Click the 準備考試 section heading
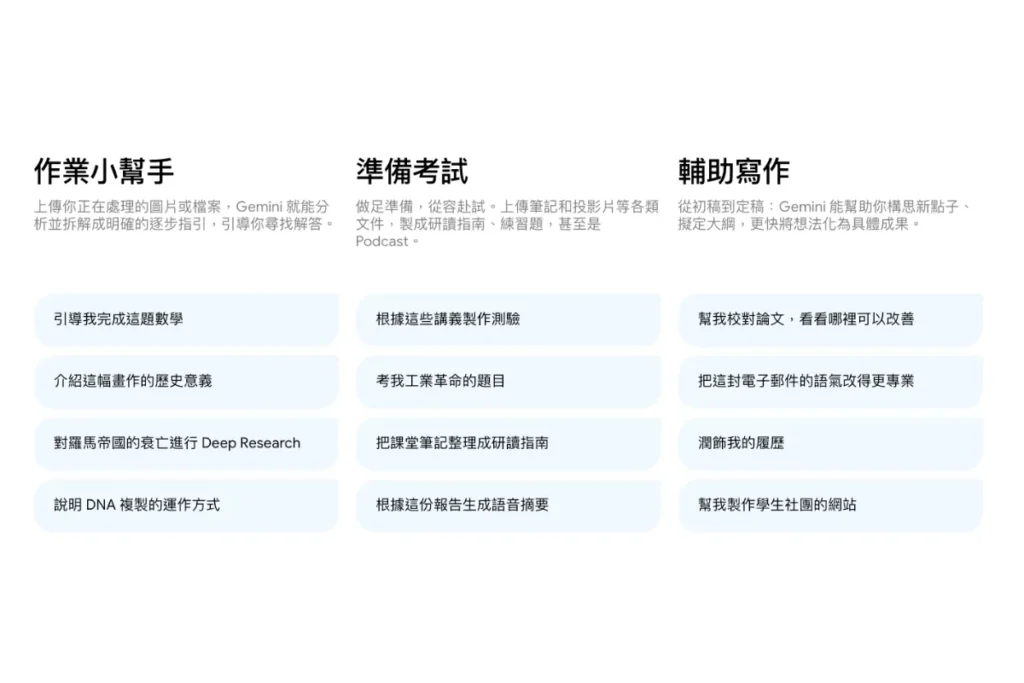 (x=411, y=171)
